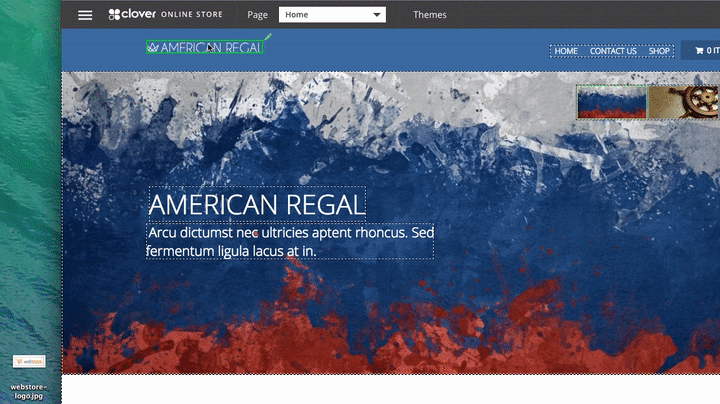720x404 pixels.
Task: Select webstore-logo.jpg desktop file icon
Action: pos(27,361)
